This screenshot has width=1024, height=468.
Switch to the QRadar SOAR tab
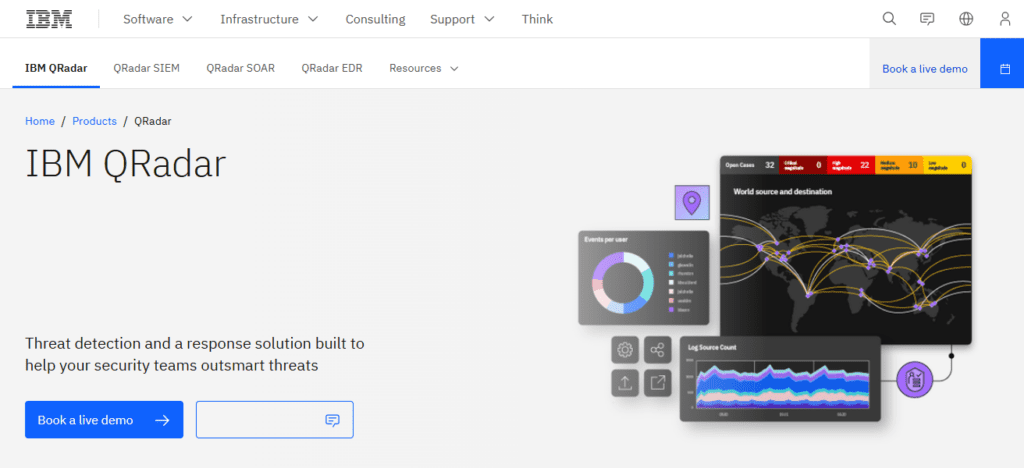point(240,68)
